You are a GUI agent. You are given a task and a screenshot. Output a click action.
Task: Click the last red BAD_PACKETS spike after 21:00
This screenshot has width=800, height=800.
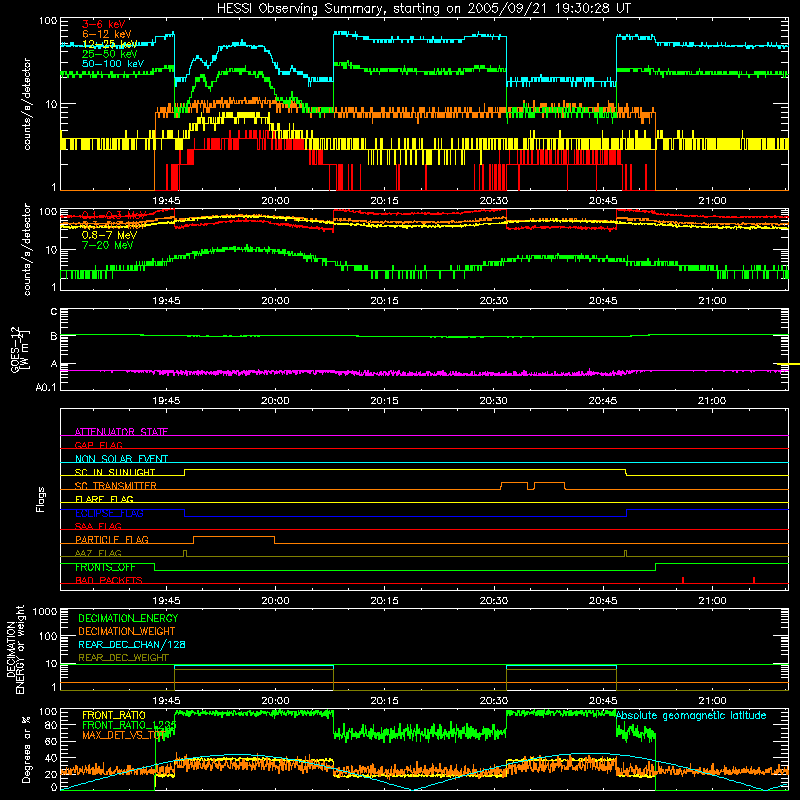[754, 580]
